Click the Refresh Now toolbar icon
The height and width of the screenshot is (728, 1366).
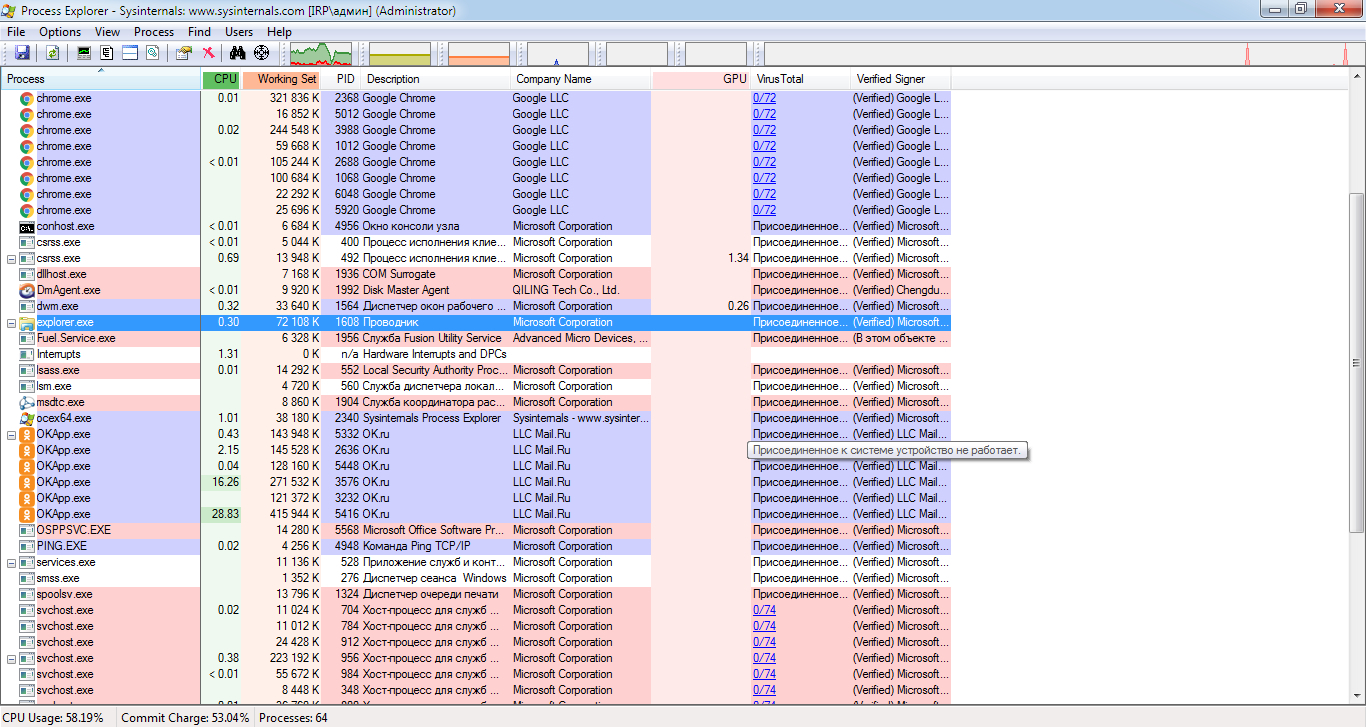click(x=52, y=53)
